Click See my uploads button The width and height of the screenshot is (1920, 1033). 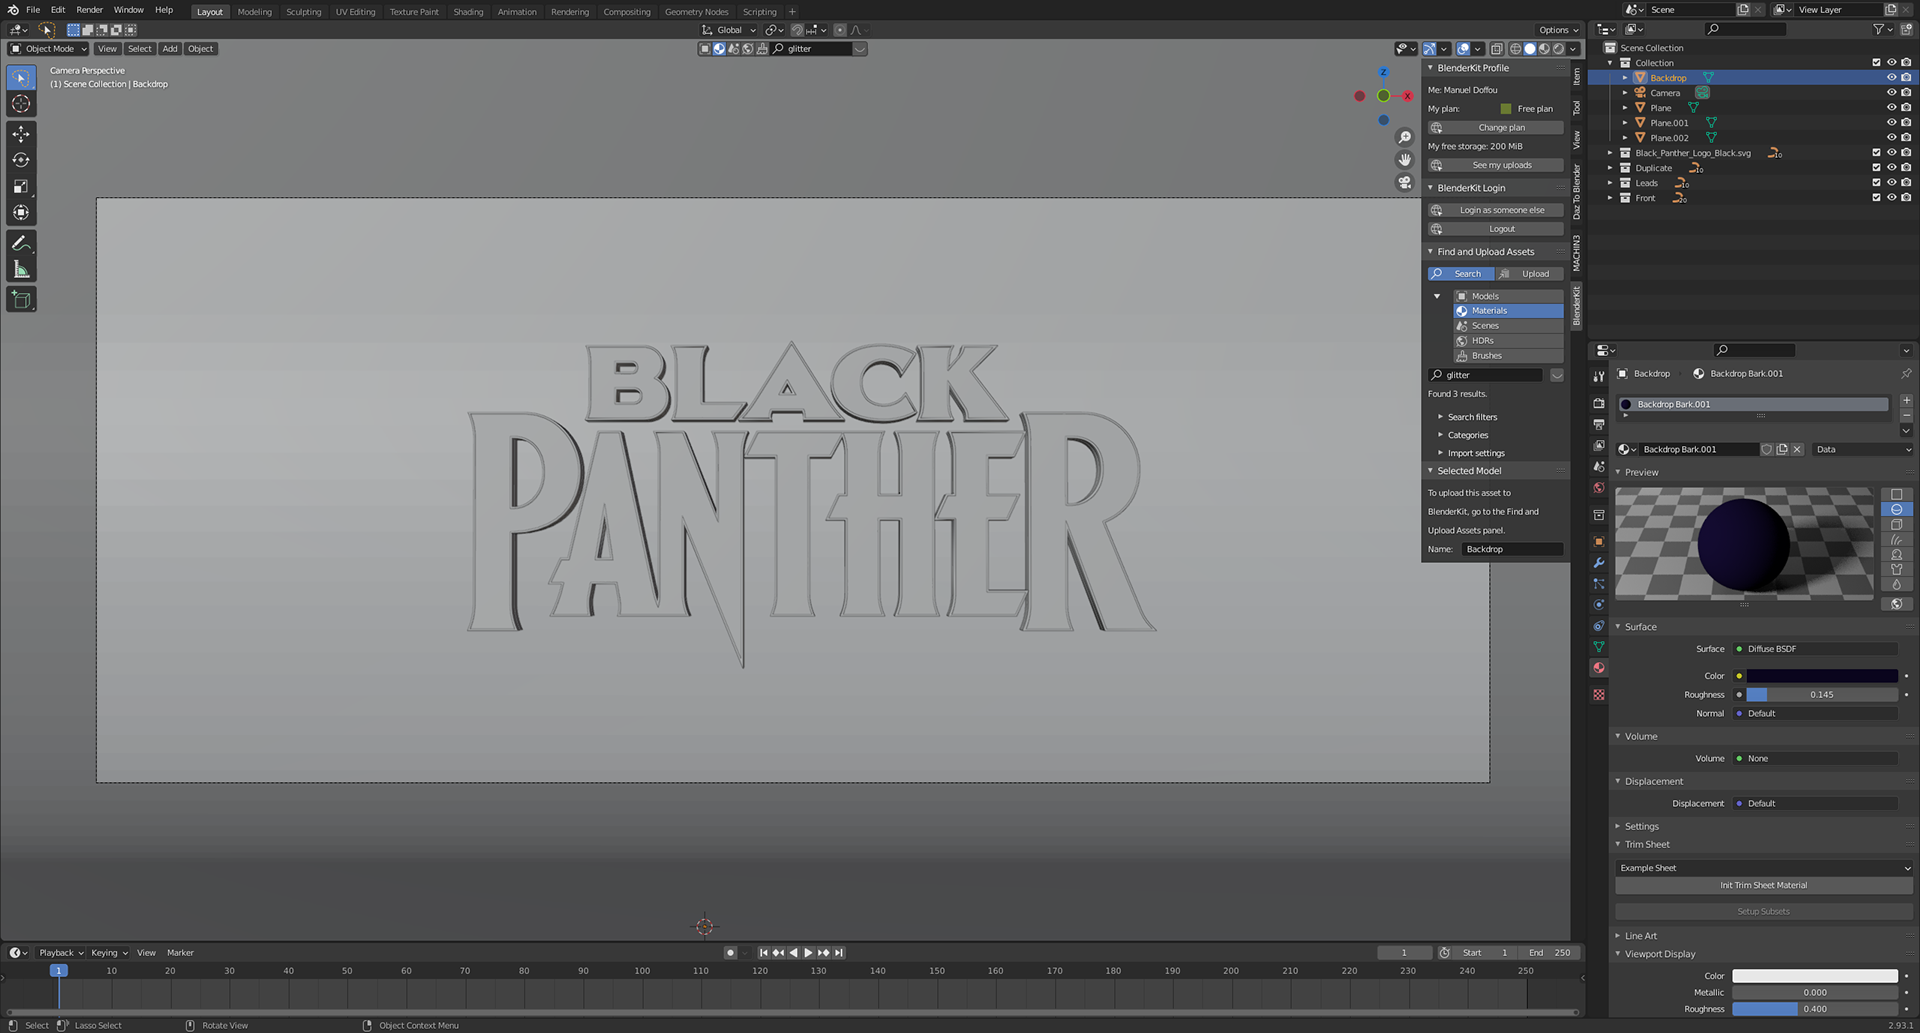[1496, 165]
